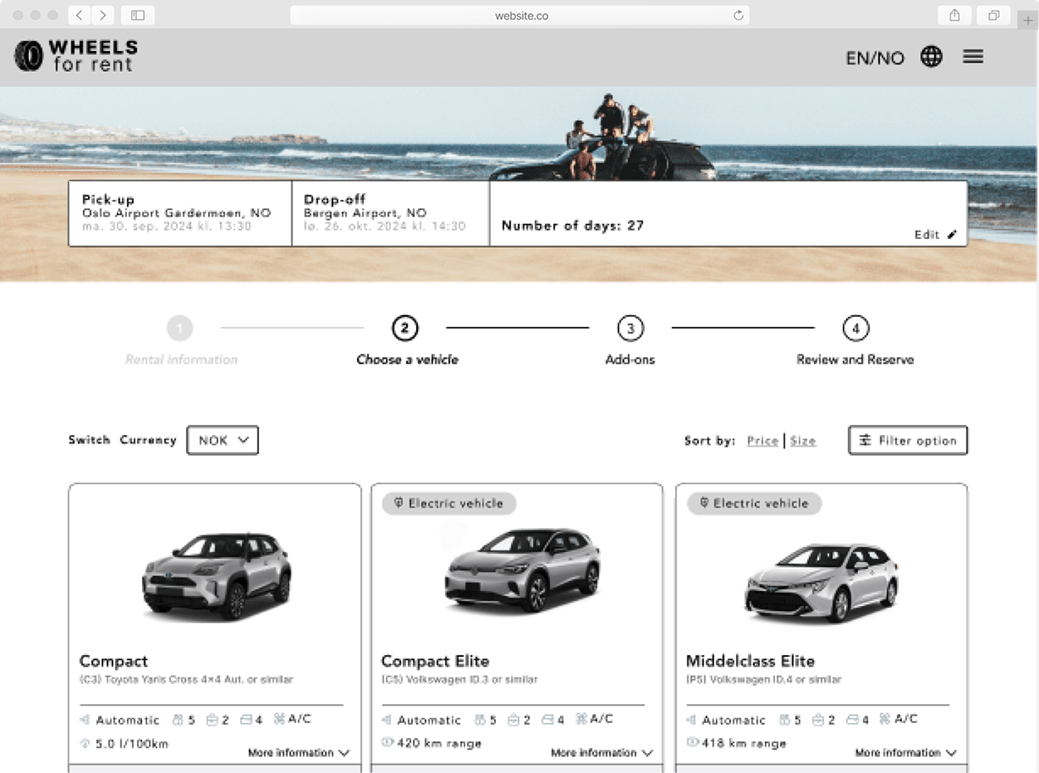Expand More information for Middelclass Elite

[905, 753]
